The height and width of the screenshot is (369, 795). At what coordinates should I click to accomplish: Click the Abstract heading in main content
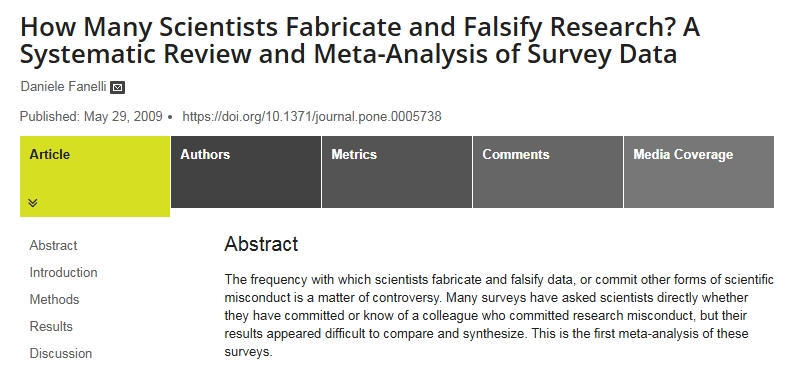tap(261, 244)
